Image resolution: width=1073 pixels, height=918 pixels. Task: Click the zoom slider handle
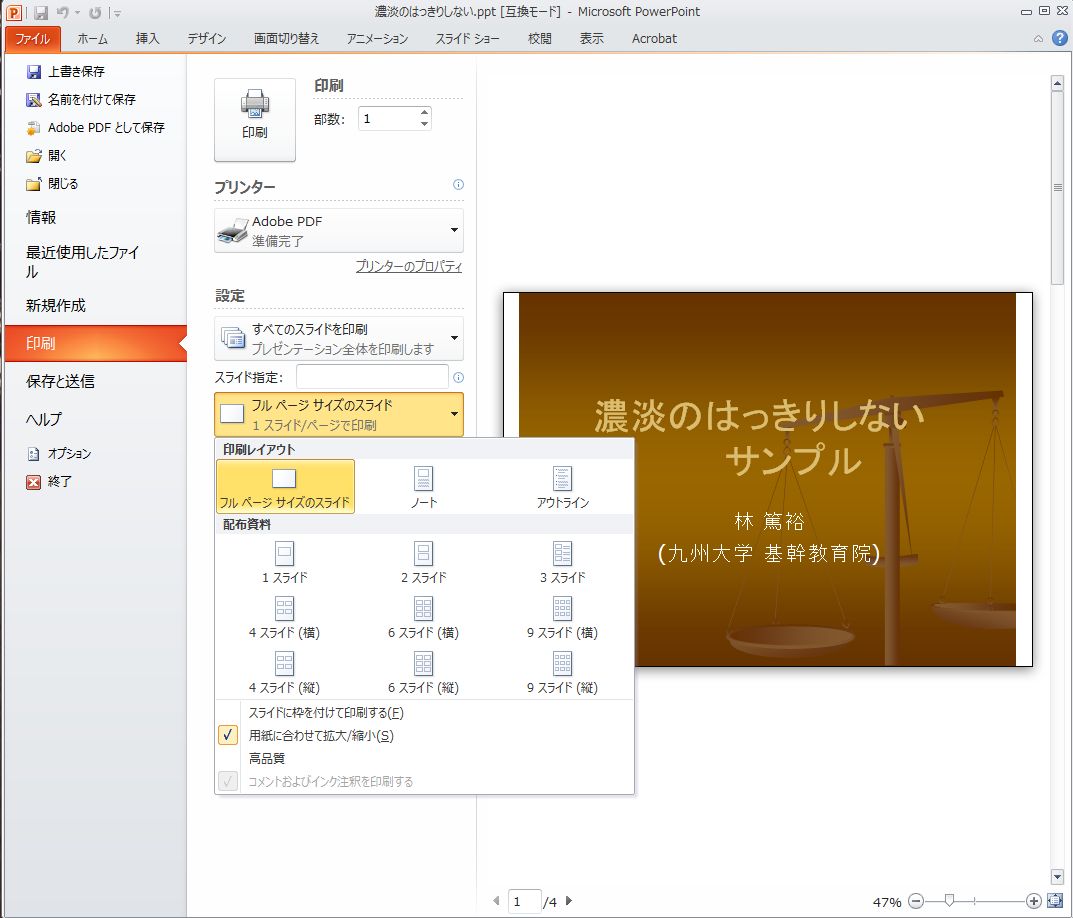(948, 901)
